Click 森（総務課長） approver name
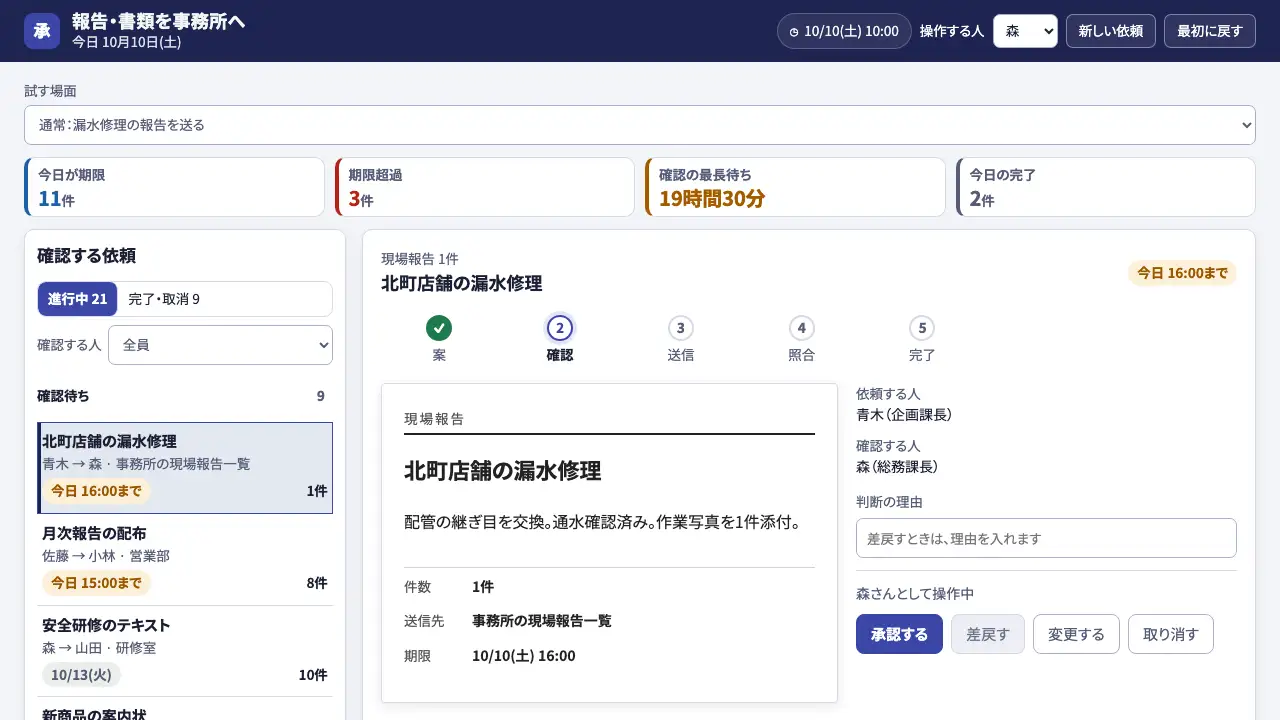The width and height of the screenshot is (1280, 720). point(897,467)
